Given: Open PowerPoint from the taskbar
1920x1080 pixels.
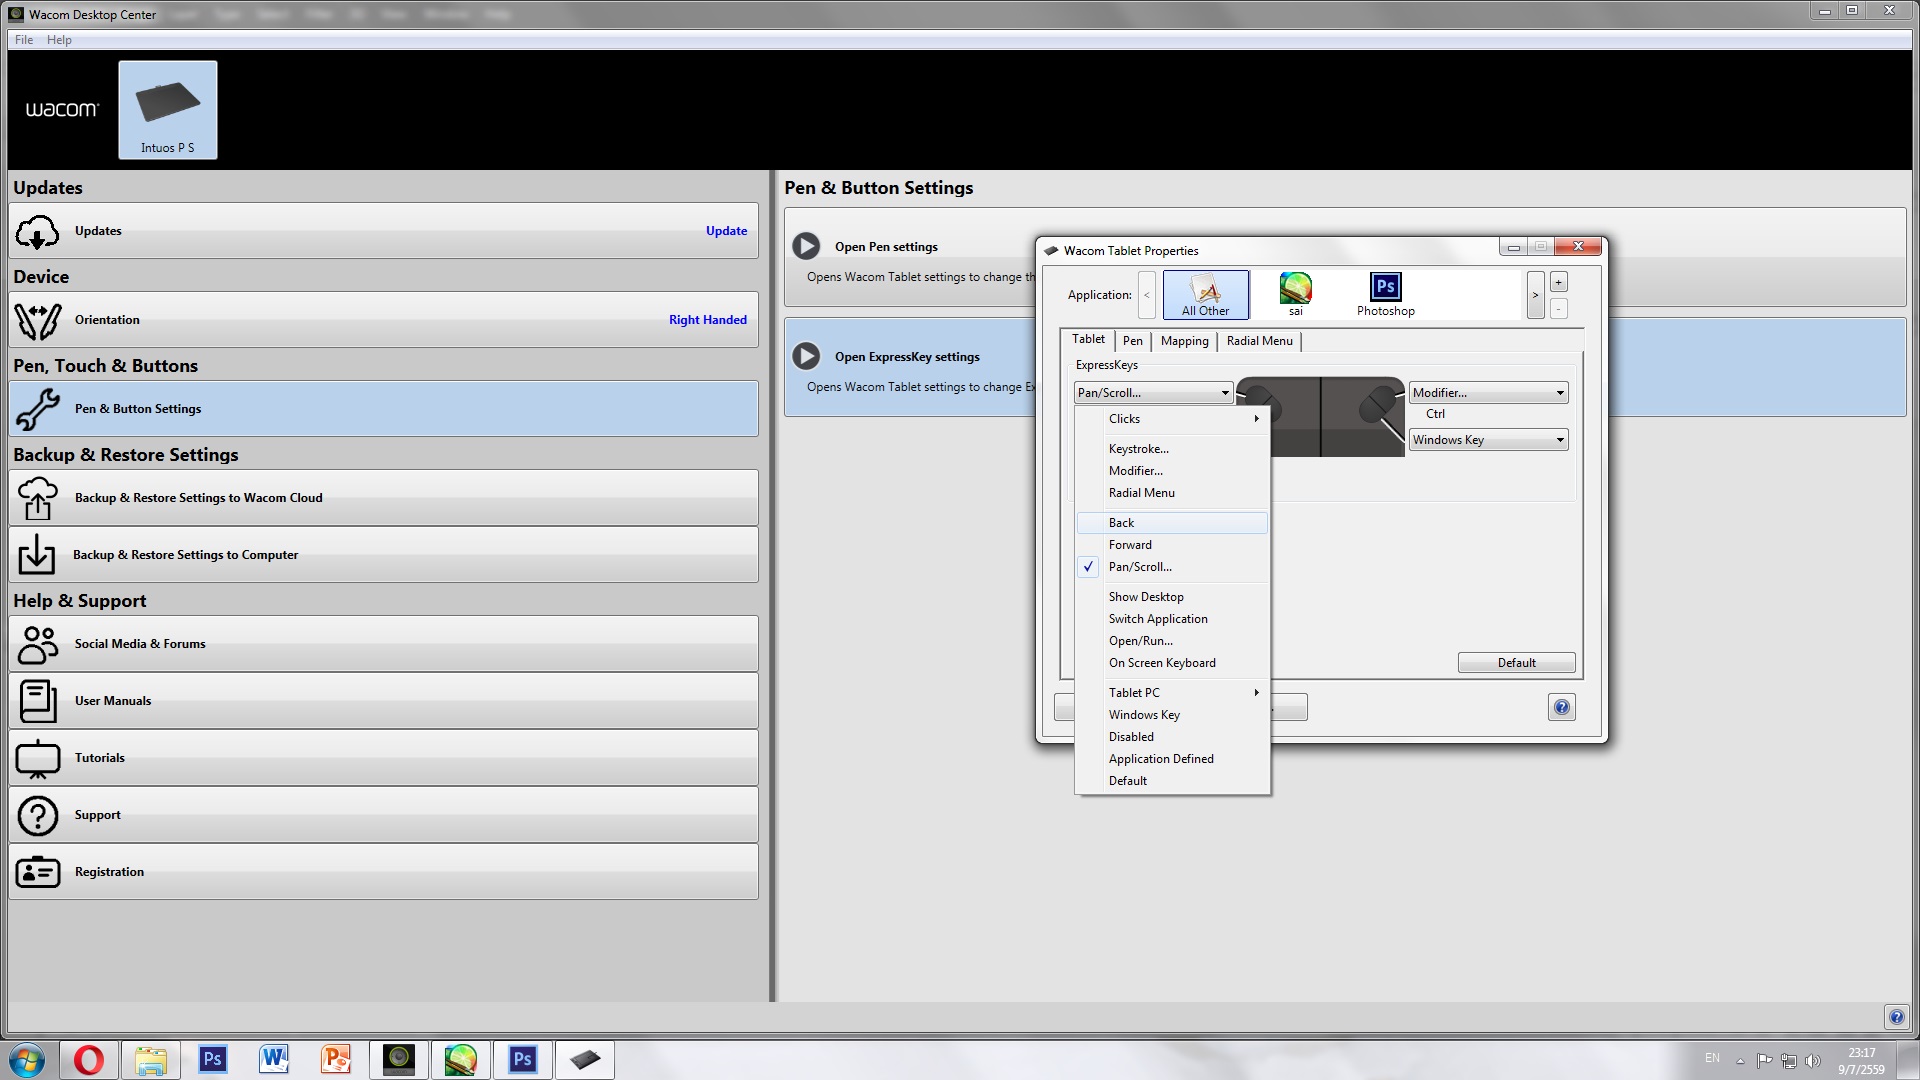Looking at the screenshot, I should click(336, 1060).
